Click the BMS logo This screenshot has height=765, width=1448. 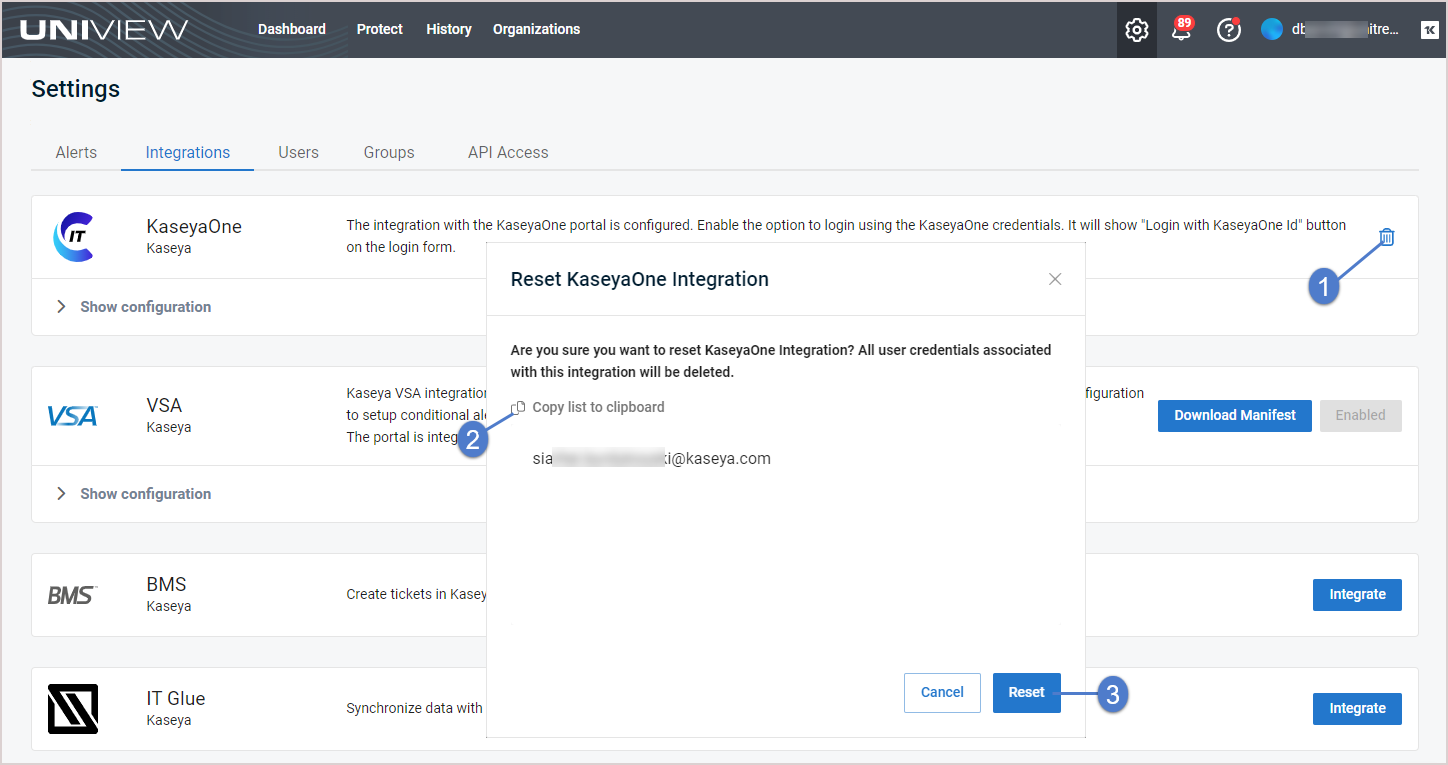click(x=72, y=595)
